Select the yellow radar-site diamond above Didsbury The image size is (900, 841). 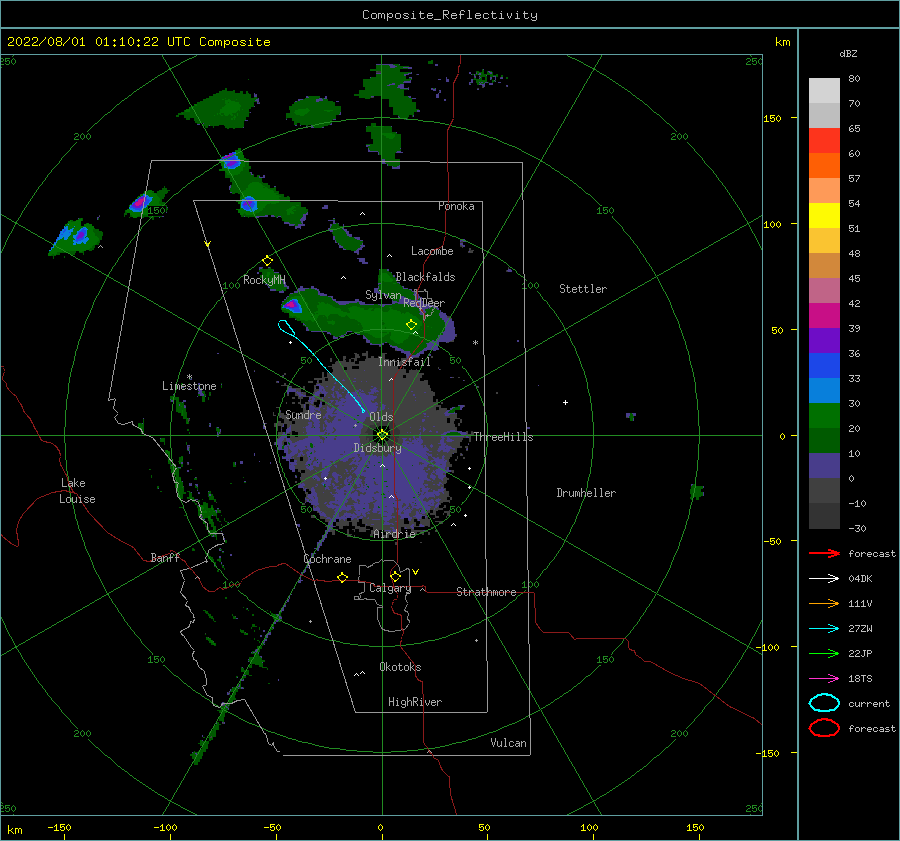[382, 435]
